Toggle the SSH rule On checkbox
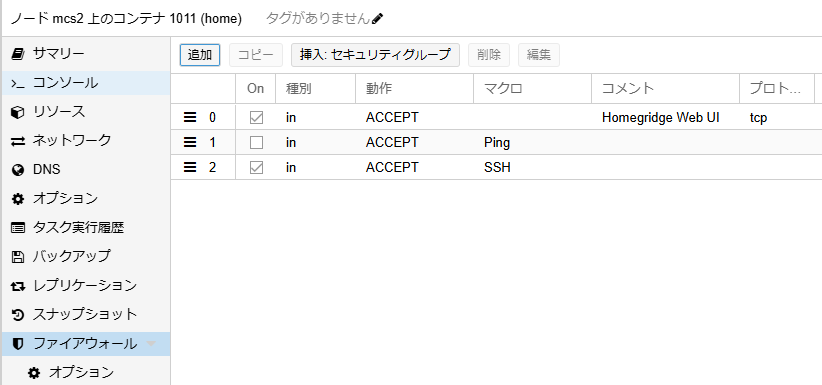Image resolution: width=822 pixels, height=385 pixels. tap(256, 168)
